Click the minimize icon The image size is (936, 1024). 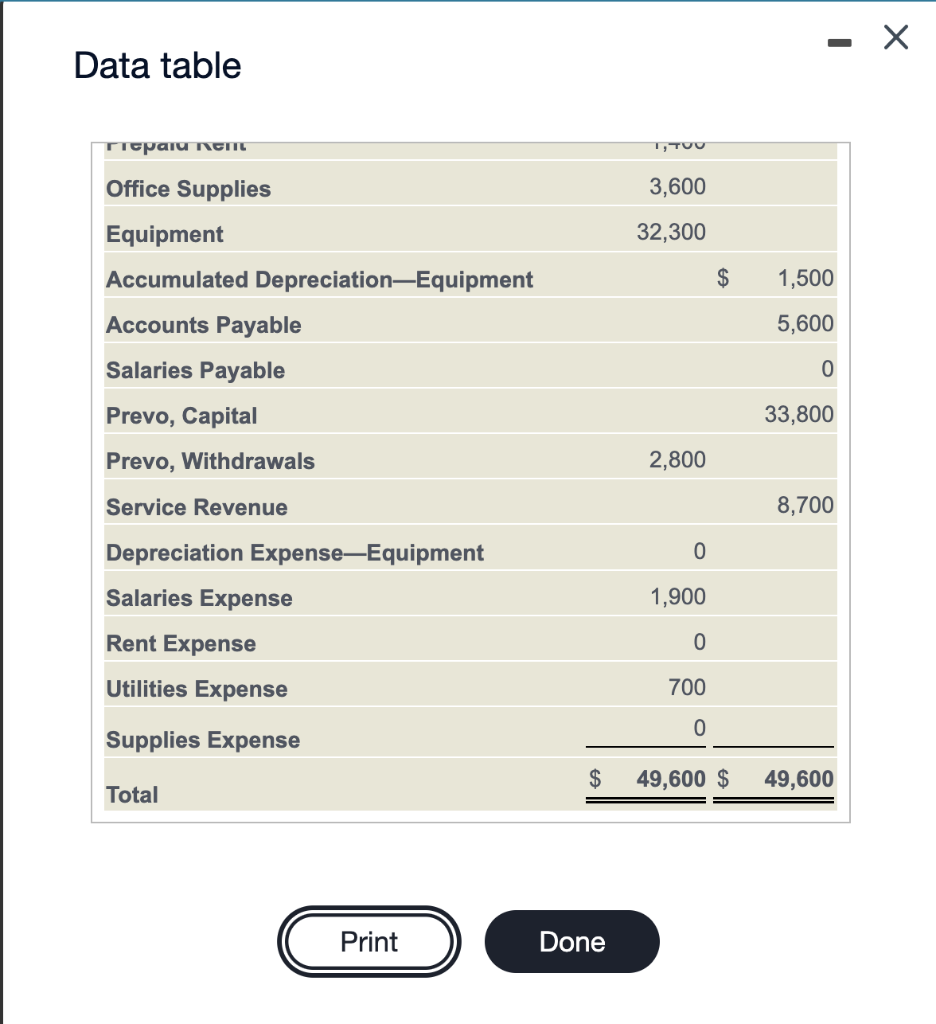[838, 40]
